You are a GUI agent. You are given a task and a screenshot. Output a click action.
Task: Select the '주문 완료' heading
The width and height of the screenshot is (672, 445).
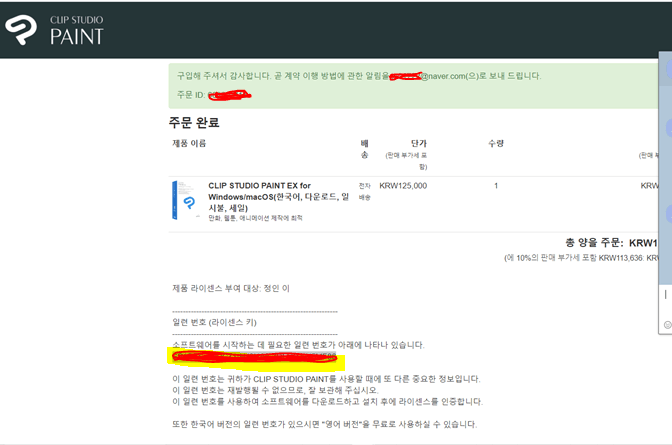pyautogui.click(x=194, y=123)
